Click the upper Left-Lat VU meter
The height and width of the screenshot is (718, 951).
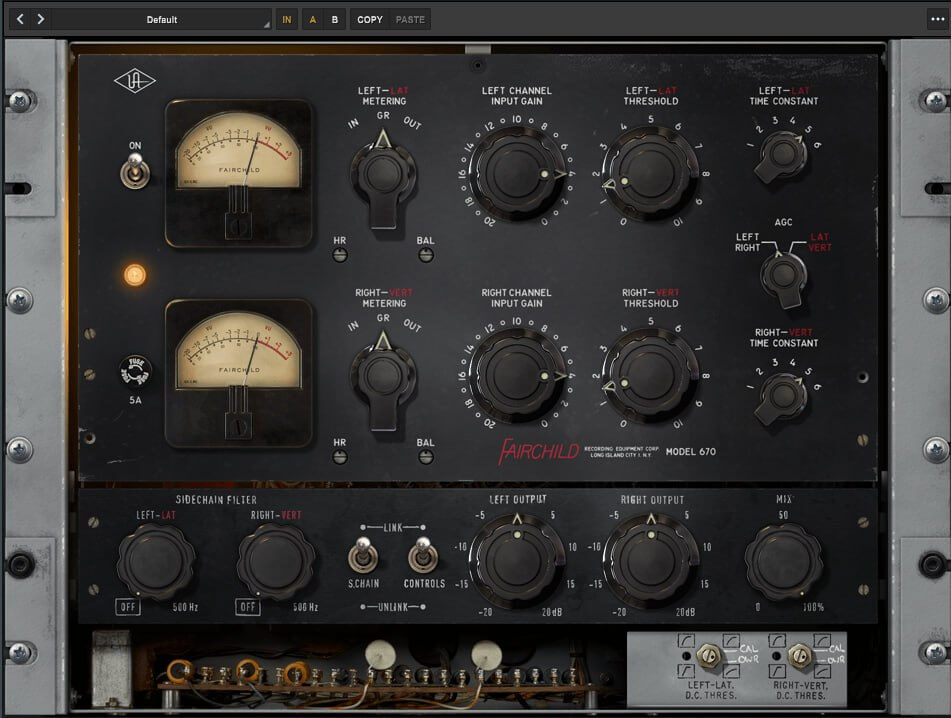click(239, 173)
